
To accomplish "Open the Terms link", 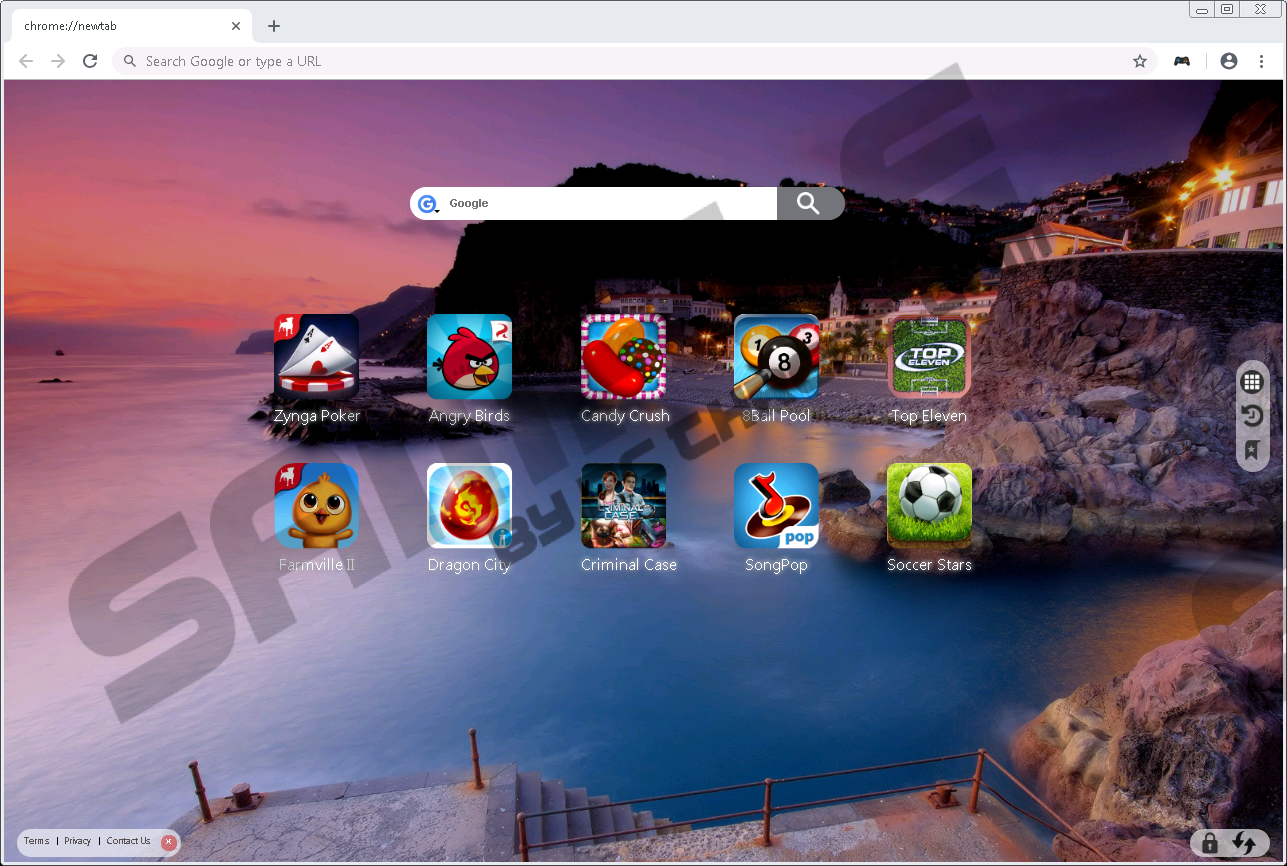I will click(36, 841).
